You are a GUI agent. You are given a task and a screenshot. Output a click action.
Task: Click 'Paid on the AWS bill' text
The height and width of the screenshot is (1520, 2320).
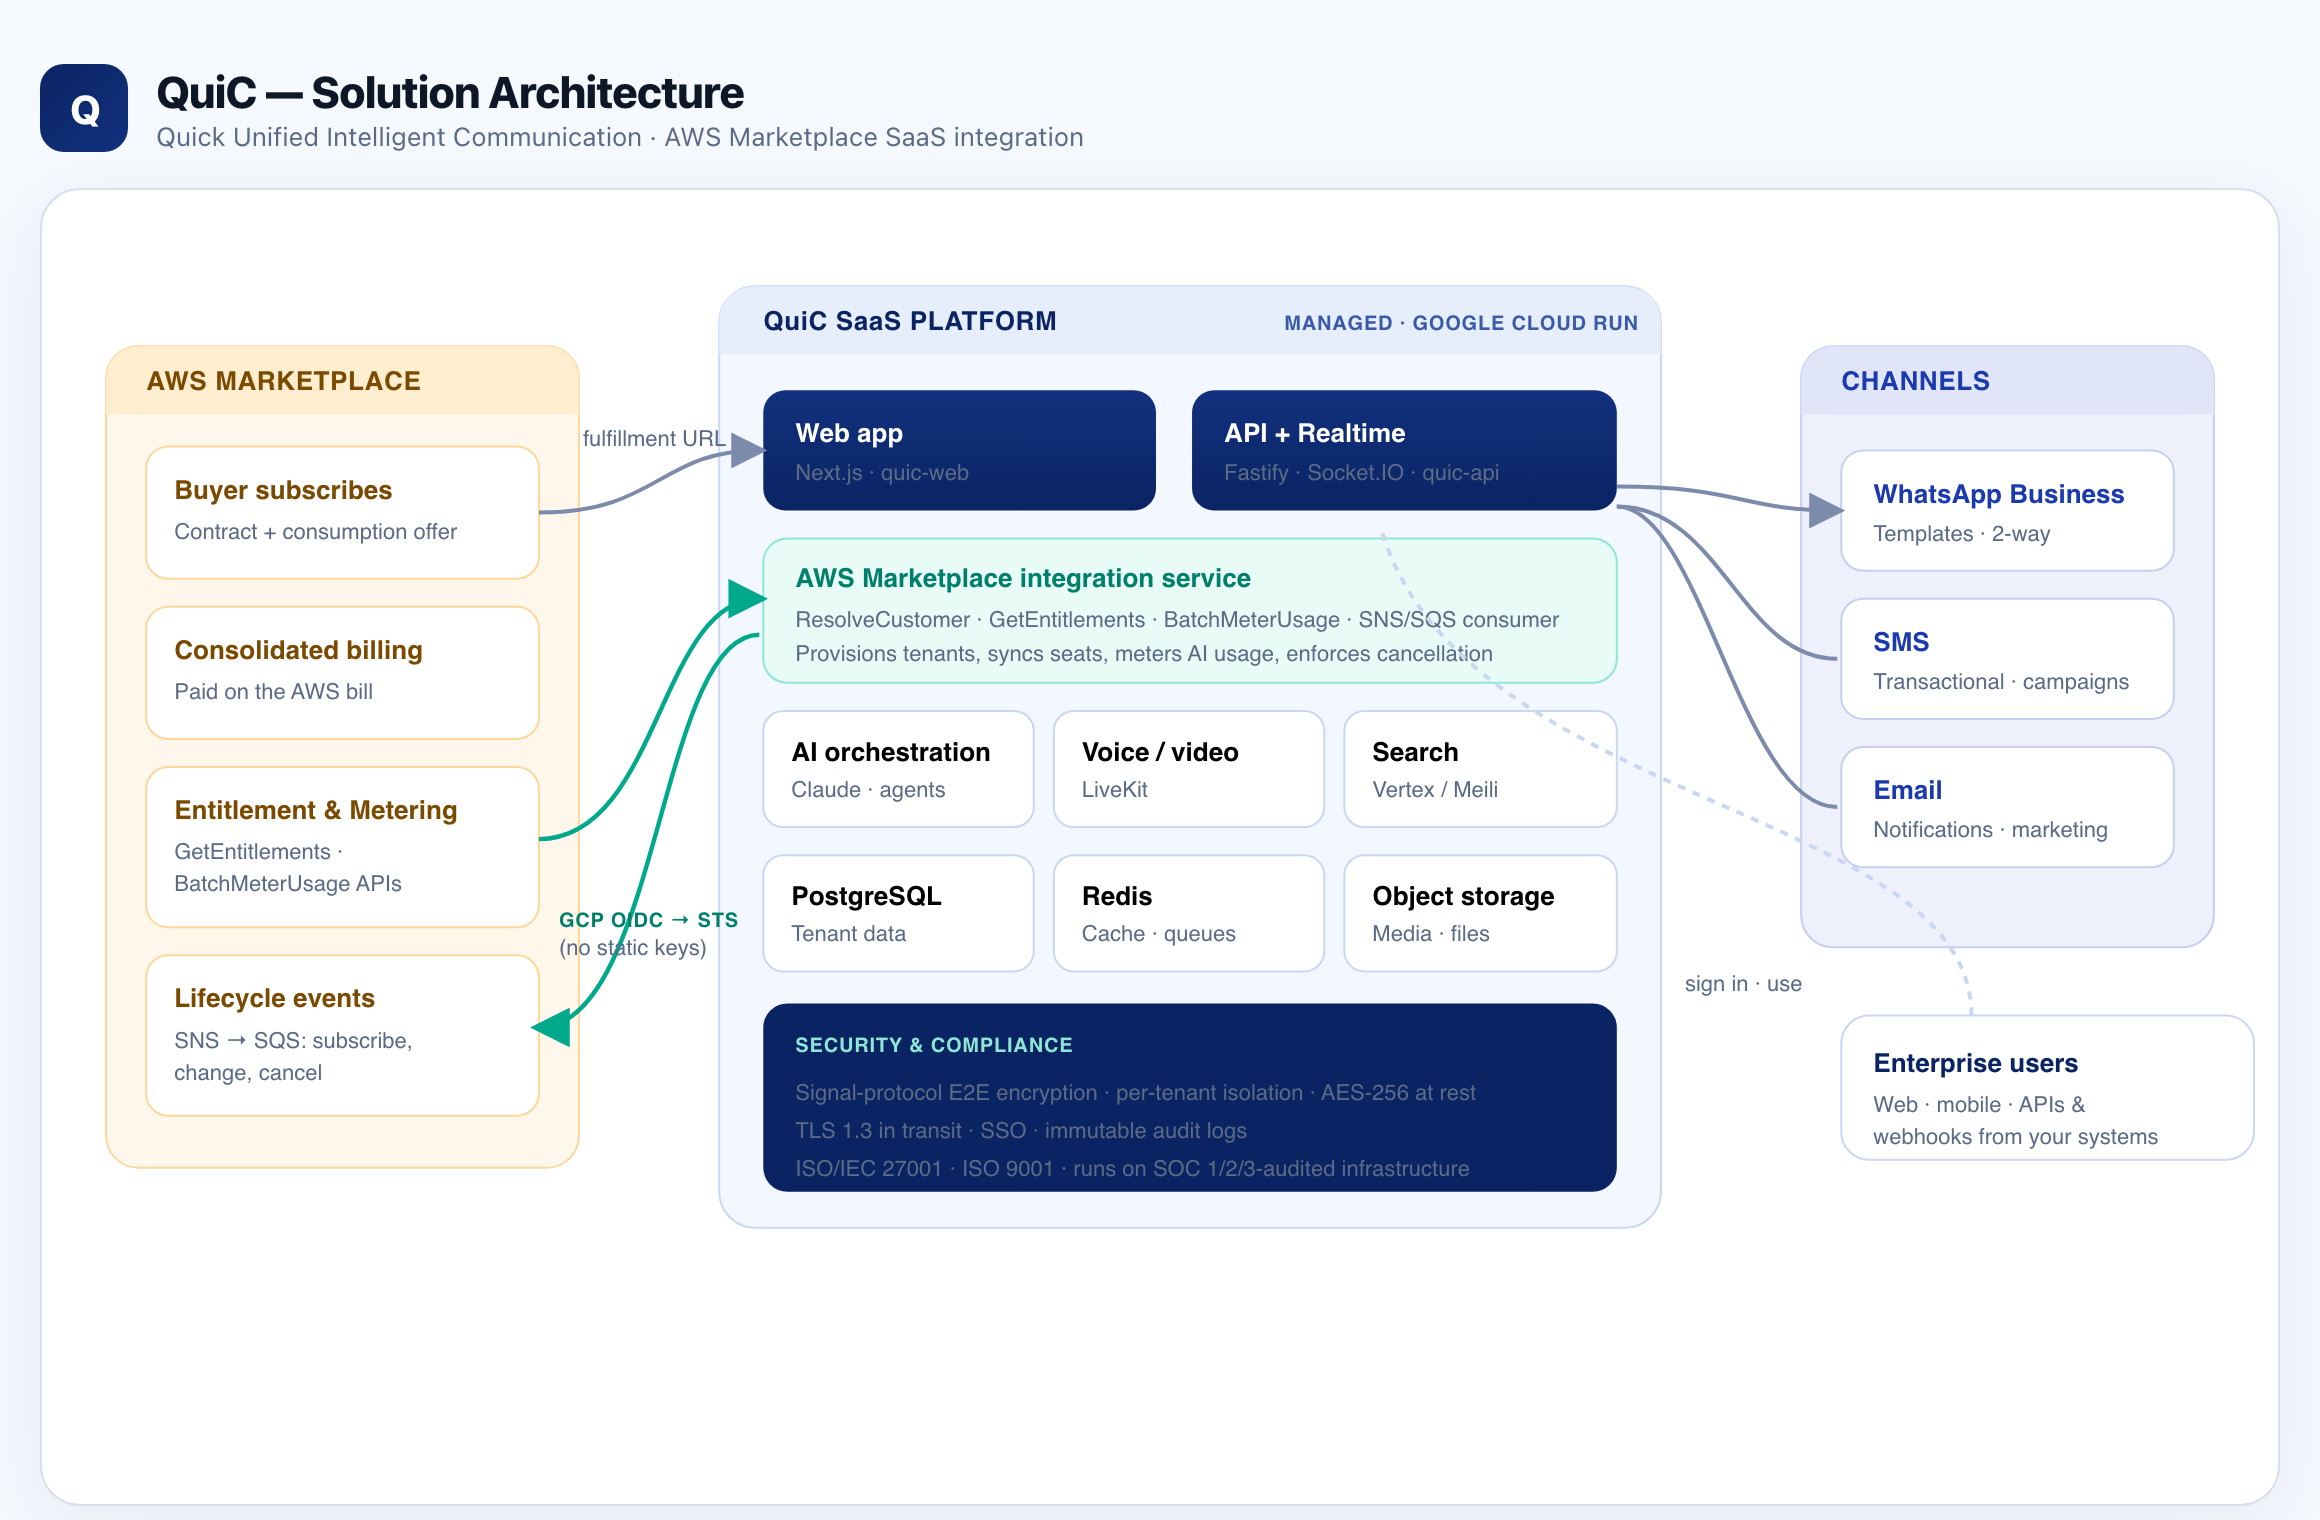click(x=274, y=692)
